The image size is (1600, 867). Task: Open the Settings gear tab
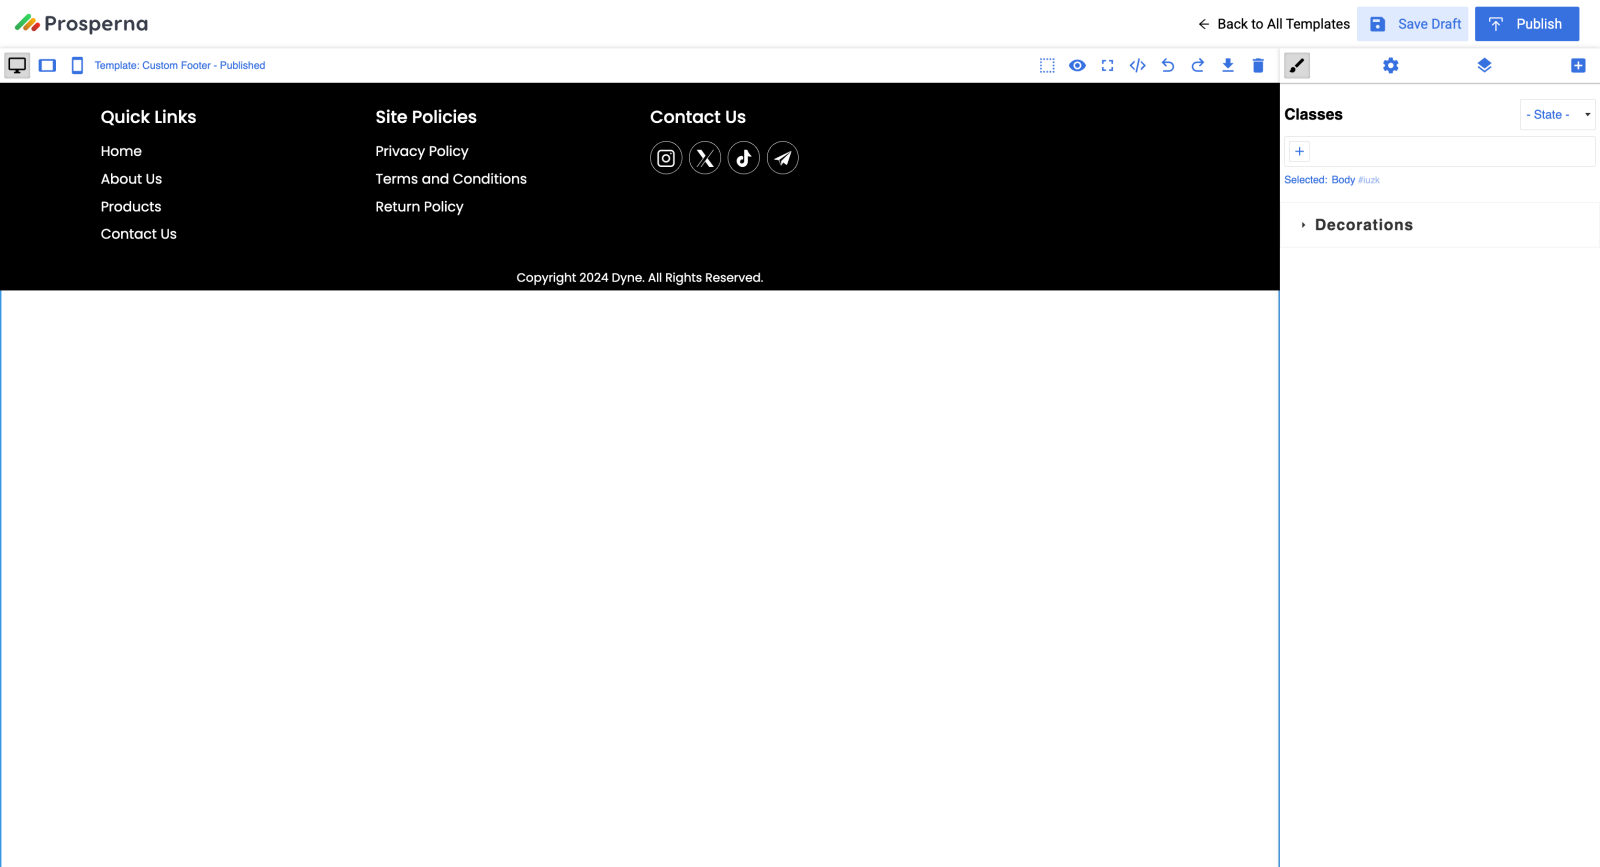pyautogui.click(x=1390, y=65)
